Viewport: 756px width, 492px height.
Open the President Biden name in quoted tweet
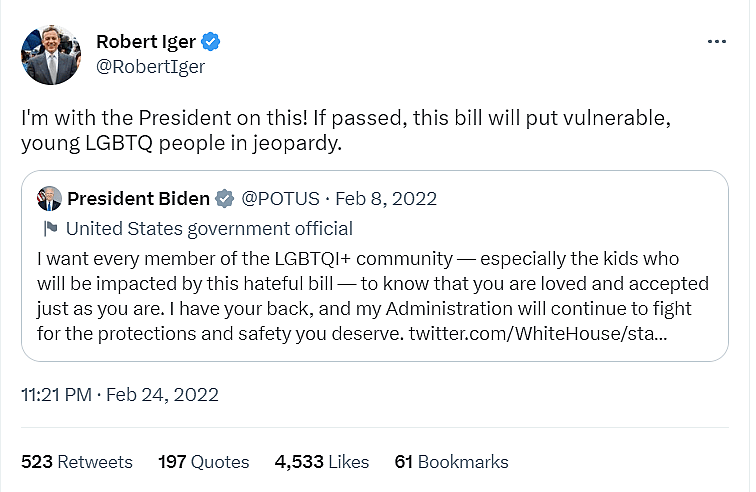click(x=138, y=198)
